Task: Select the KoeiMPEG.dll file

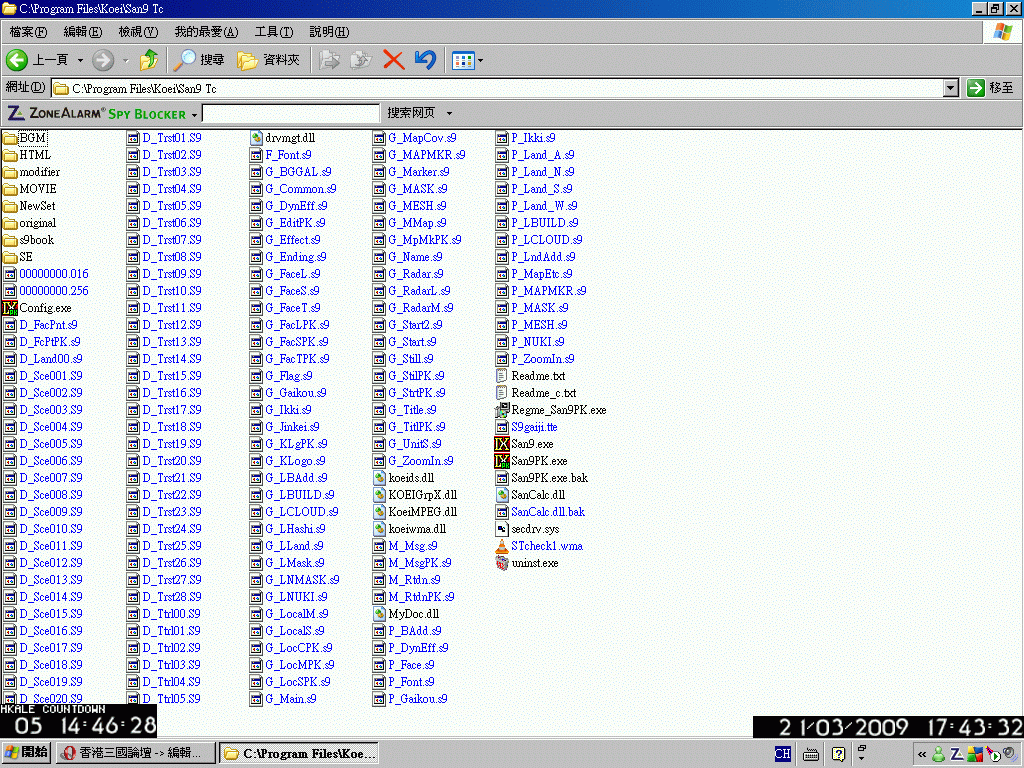Action: pyautogui.click(x=415, y=511)
